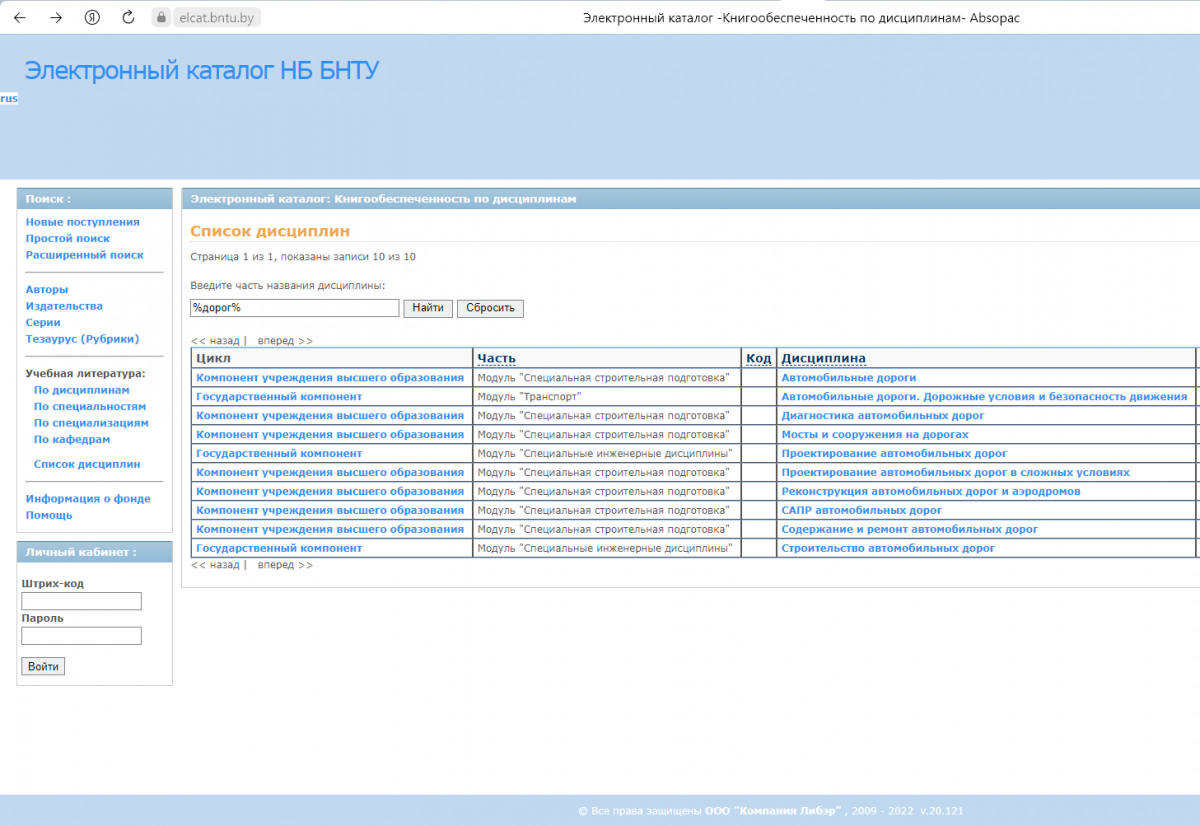Click the Штрих-код input field
The image size is (1200, 826).
click(x=81, y=601)
